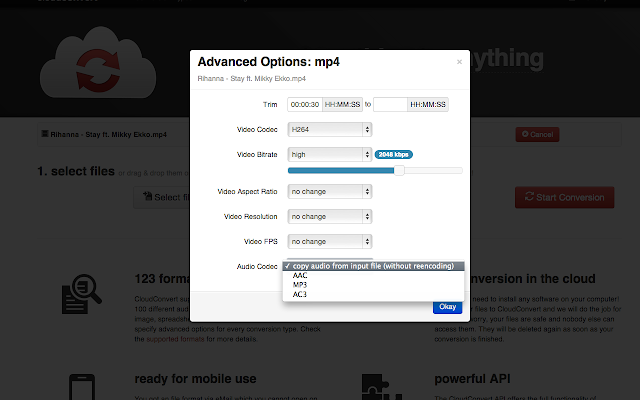
Task: Click the Okay button
Action: pos(447,307)
